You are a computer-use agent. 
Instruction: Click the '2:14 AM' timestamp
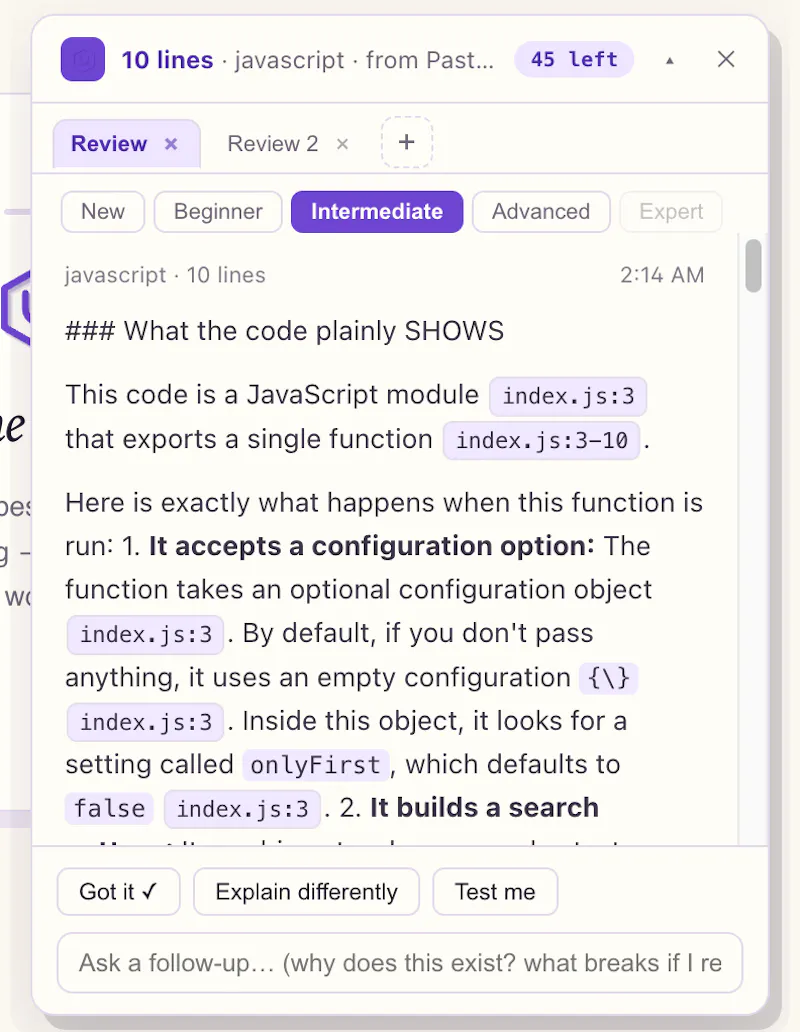pos(662,274)
